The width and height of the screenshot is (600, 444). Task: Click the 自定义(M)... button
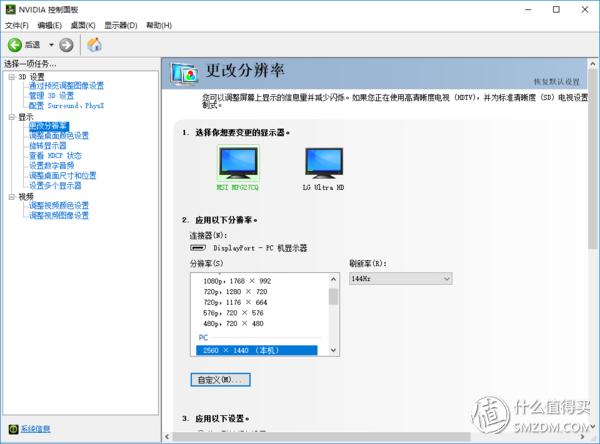click(220, 380)
